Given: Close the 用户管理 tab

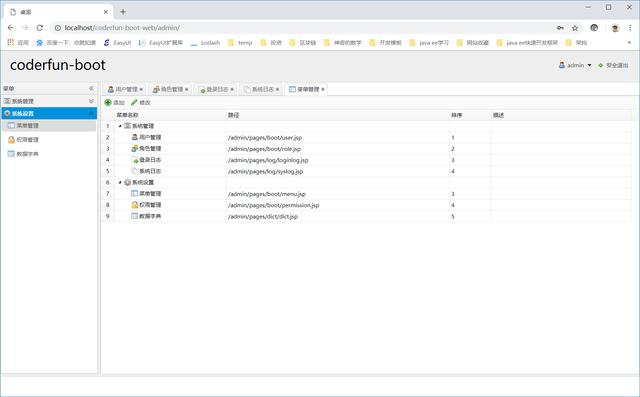Looking at the screenshot, I should [x=141, y=89].
